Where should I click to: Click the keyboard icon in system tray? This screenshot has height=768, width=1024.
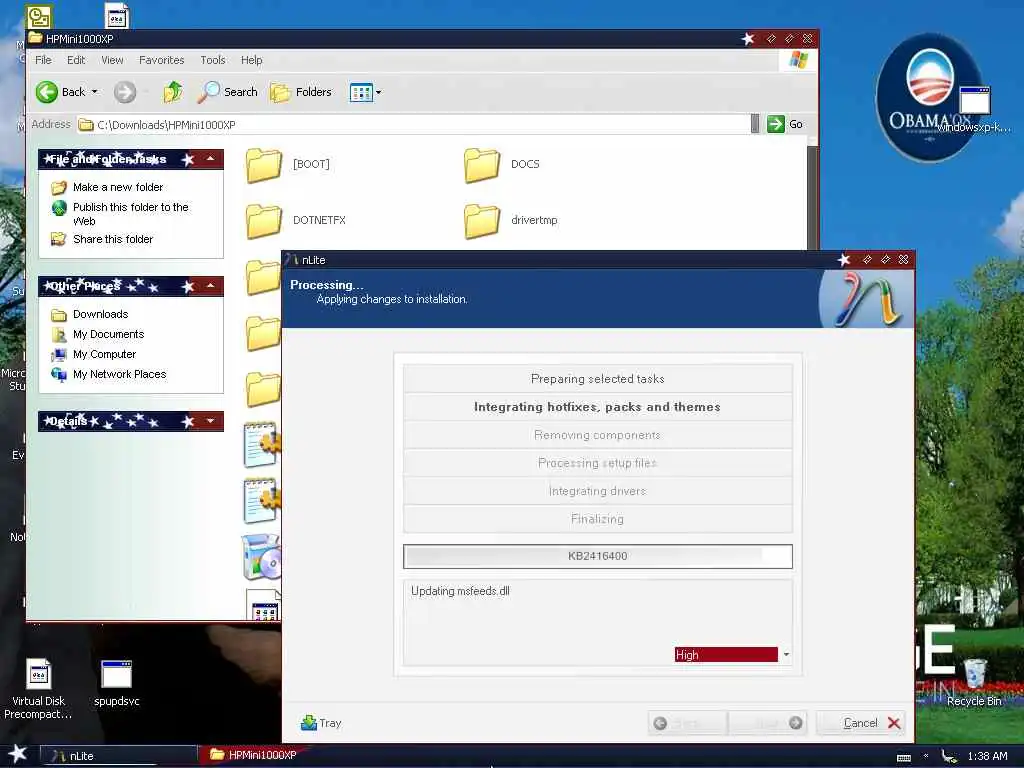coord(904,757)
